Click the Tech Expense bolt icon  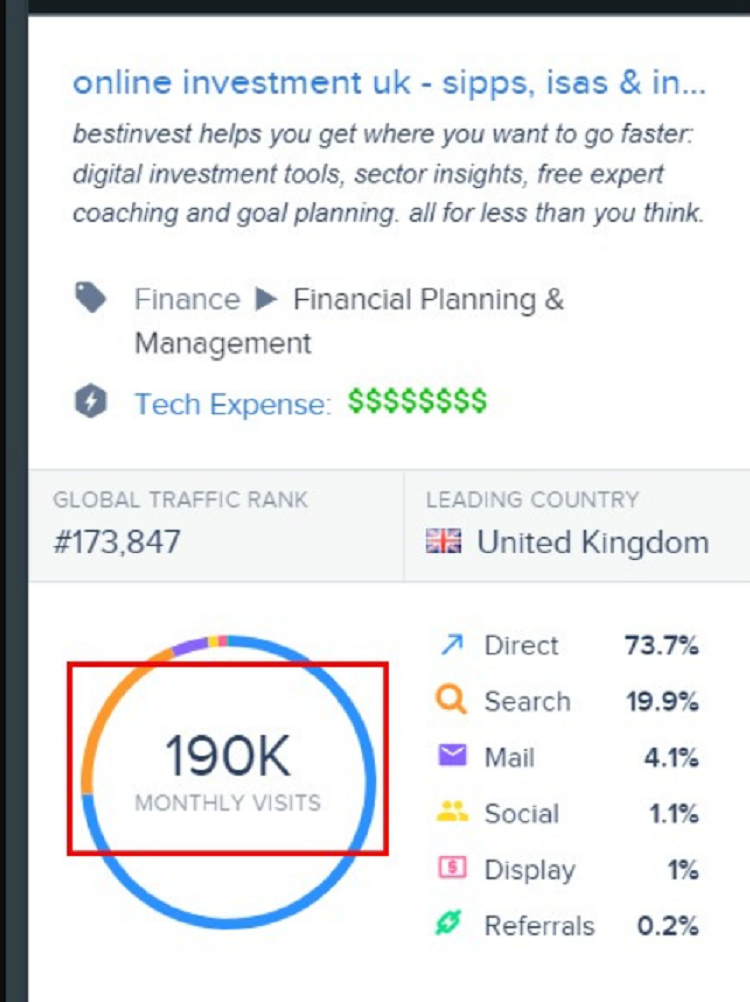91,402
